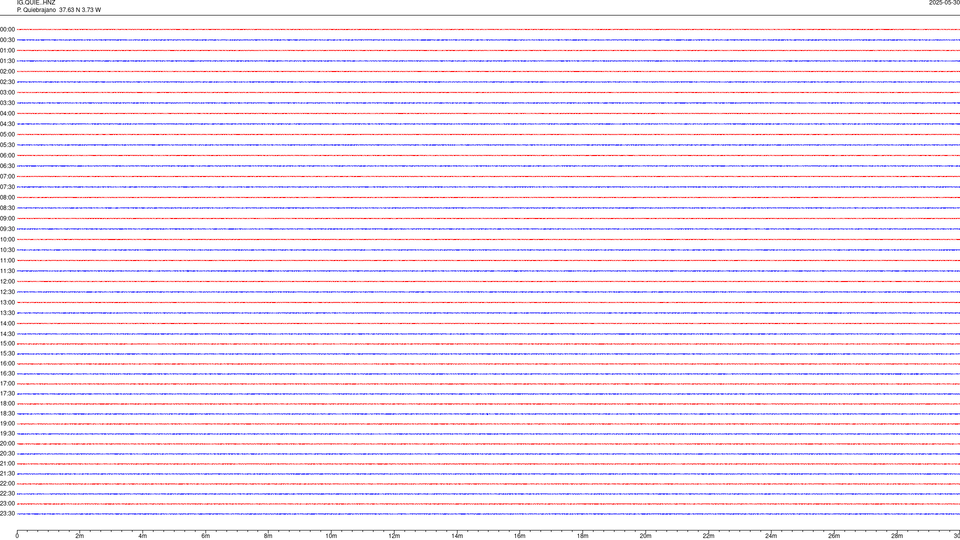The height and width of the screenshot is (540, 960).
Task: Select the 02:30 time row label
Action: pyautogui.click(x=7, y=81)
